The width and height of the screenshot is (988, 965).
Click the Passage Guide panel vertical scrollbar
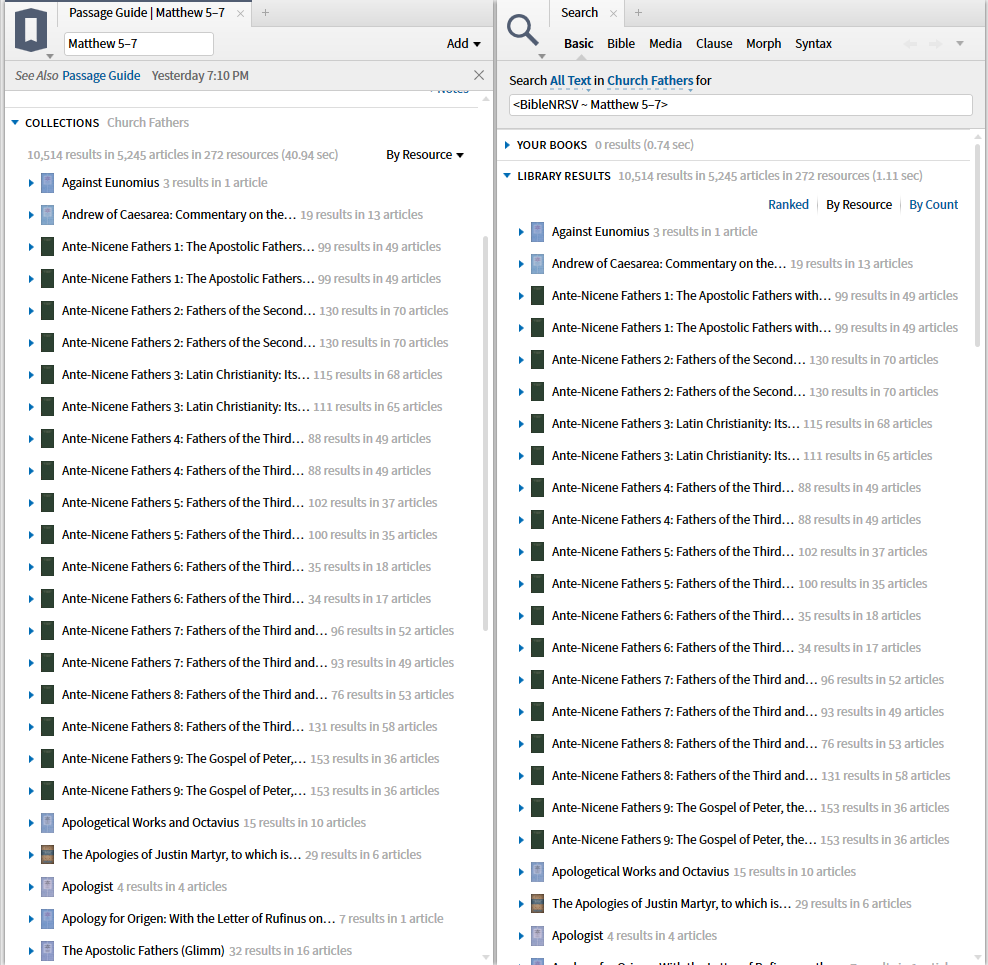[485, 434]
